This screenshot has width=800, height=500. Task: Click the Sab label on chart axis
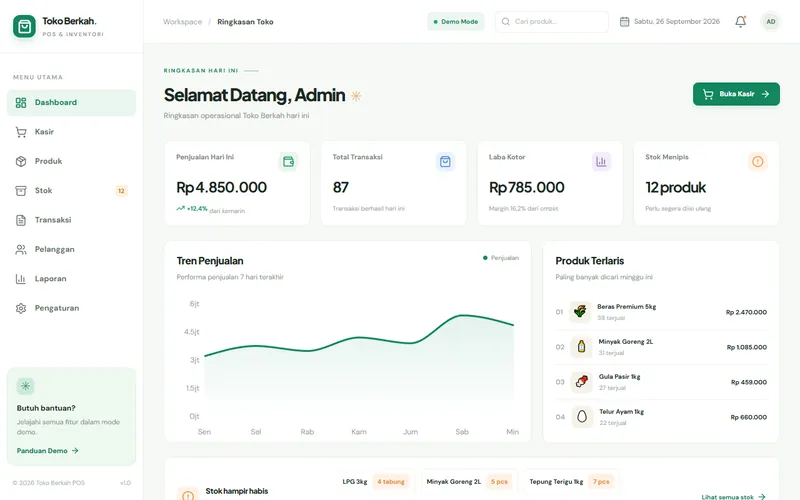462,432
